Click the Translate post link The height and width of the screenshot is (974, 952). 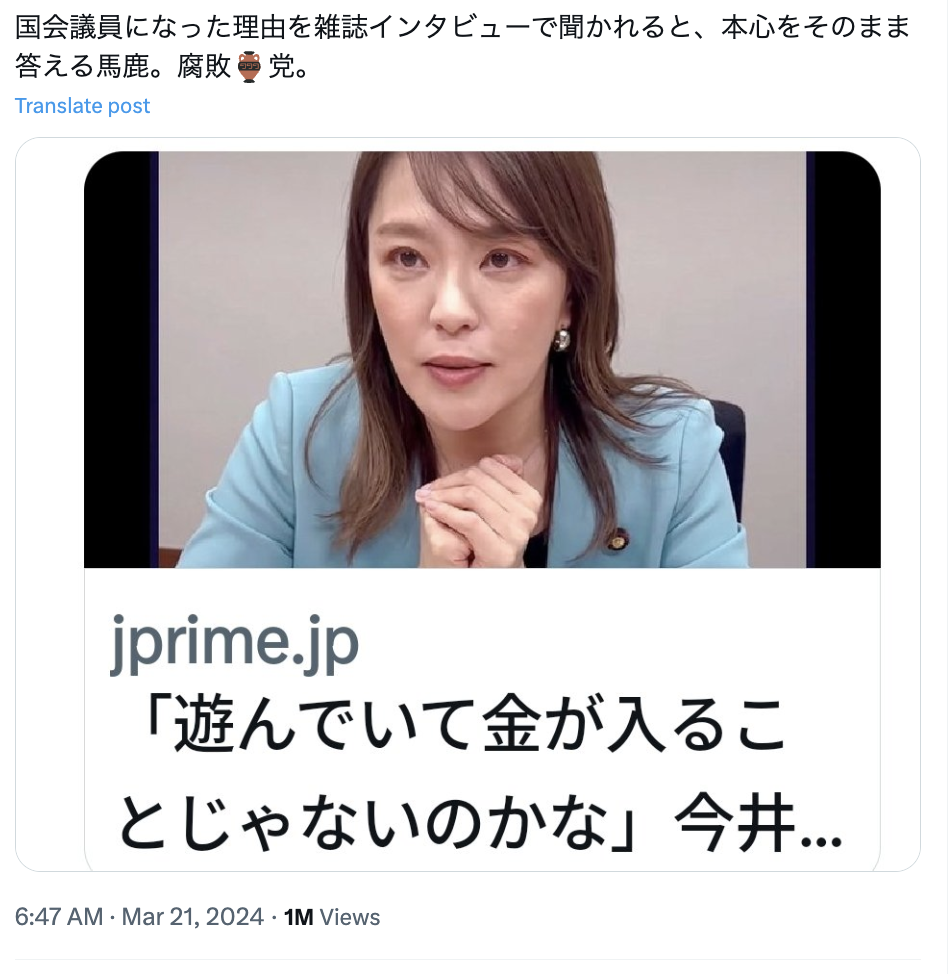click(x=82, y=106)
